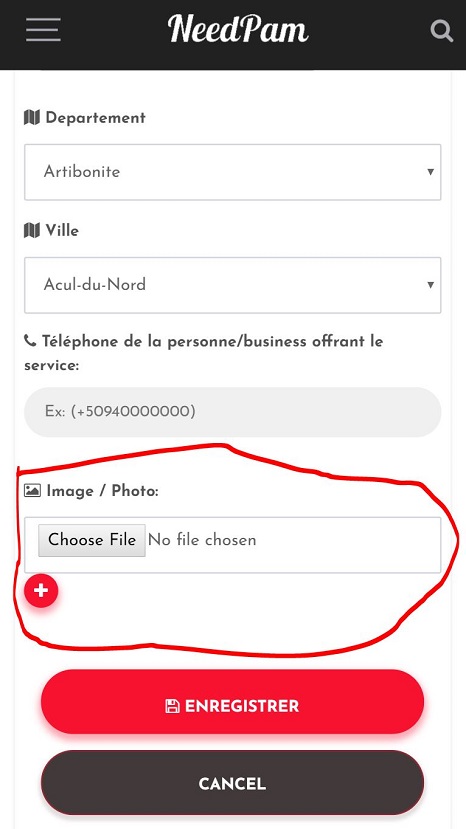Viewport: 466px width, 829px height.
Task: Click the red plus add-image button
Action: click(41, 591)
